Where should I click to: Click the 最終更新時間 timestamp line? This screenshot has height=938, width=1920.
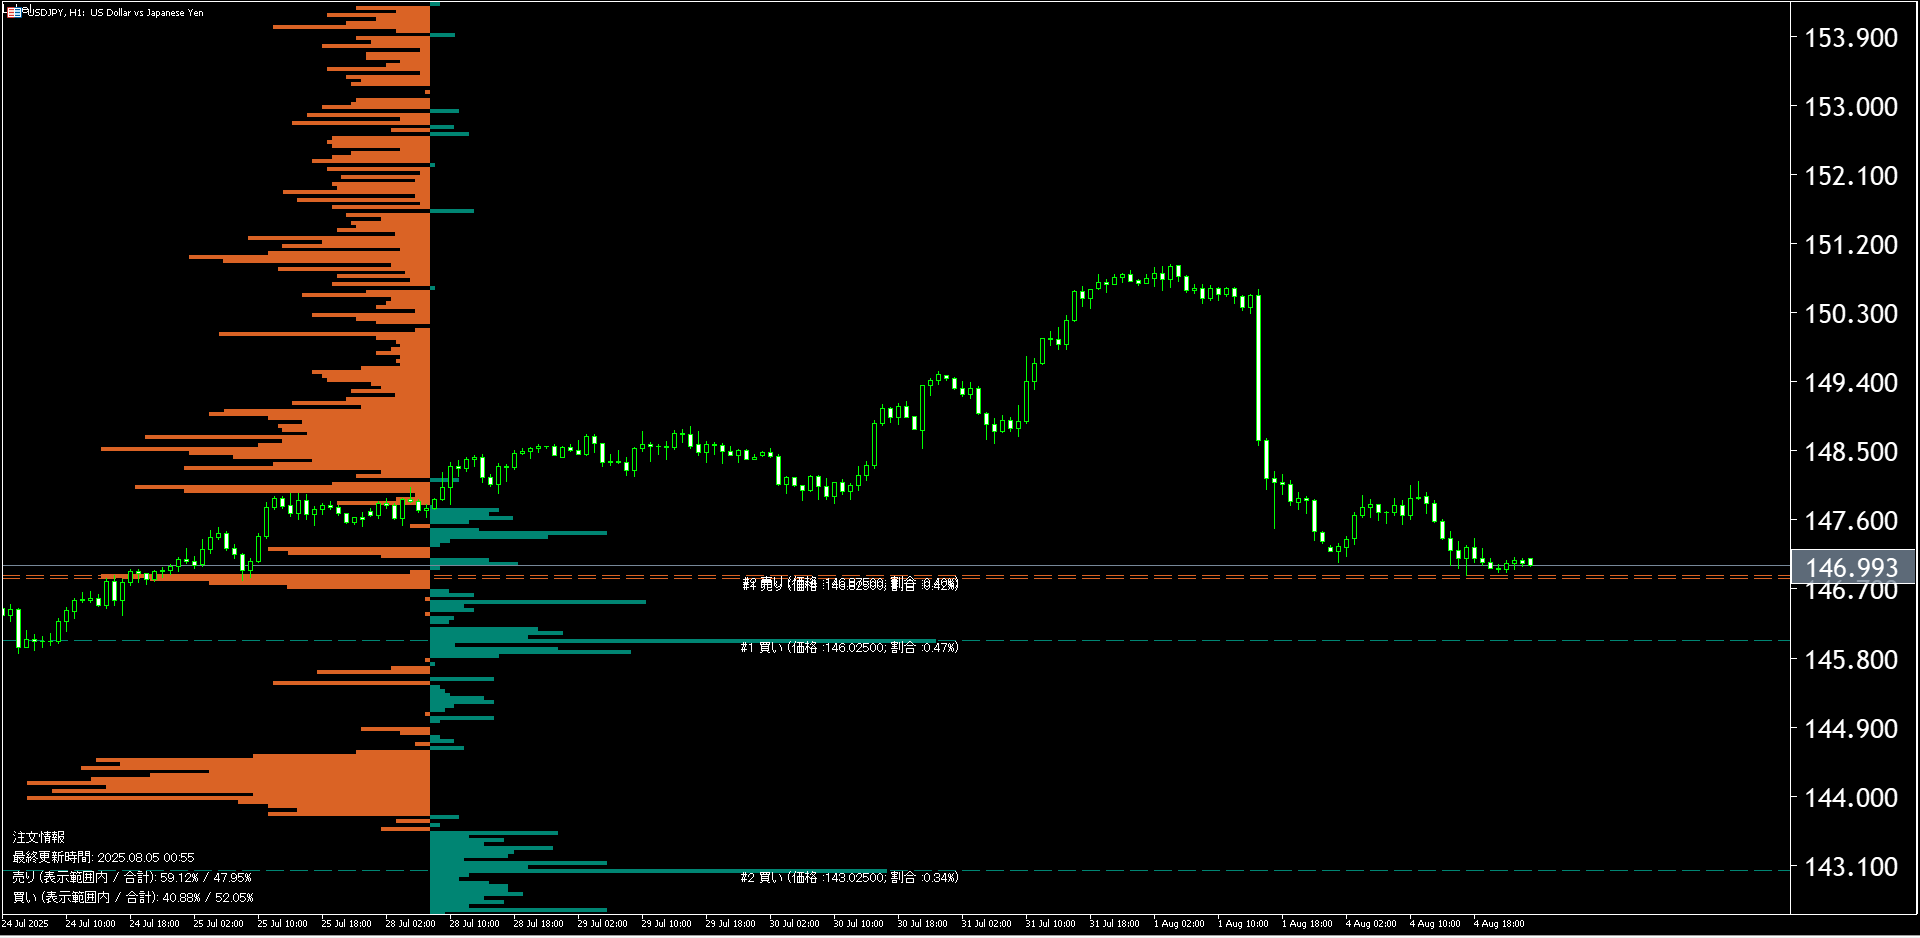click(103, 858)
